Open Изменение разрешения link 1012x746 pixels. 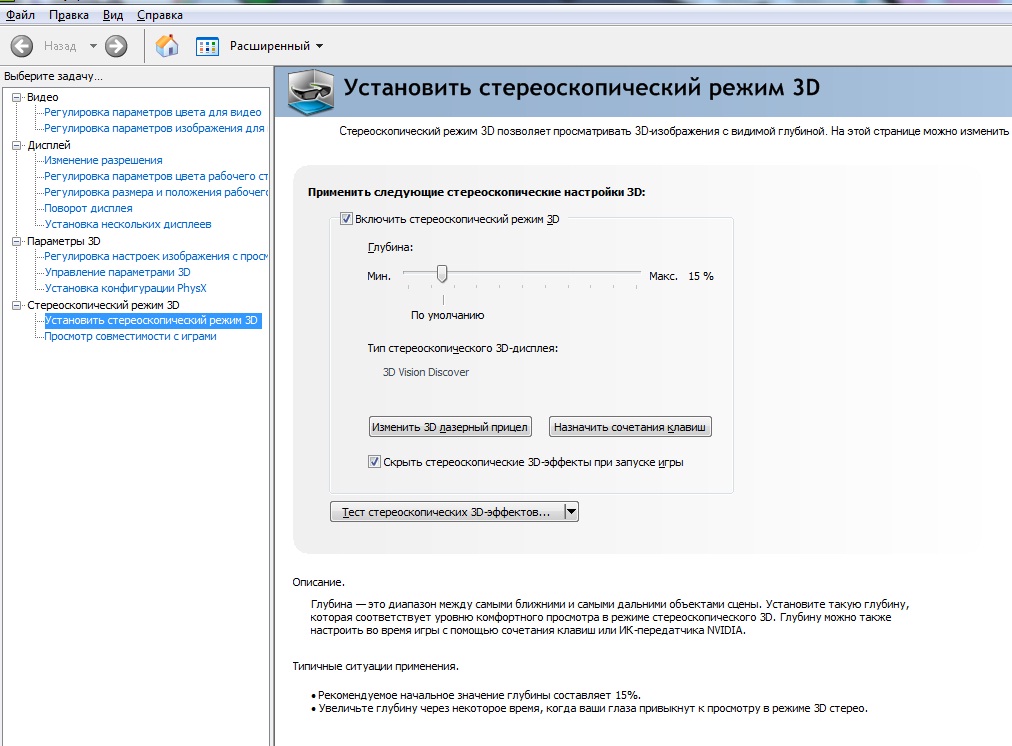coord(103,160)
